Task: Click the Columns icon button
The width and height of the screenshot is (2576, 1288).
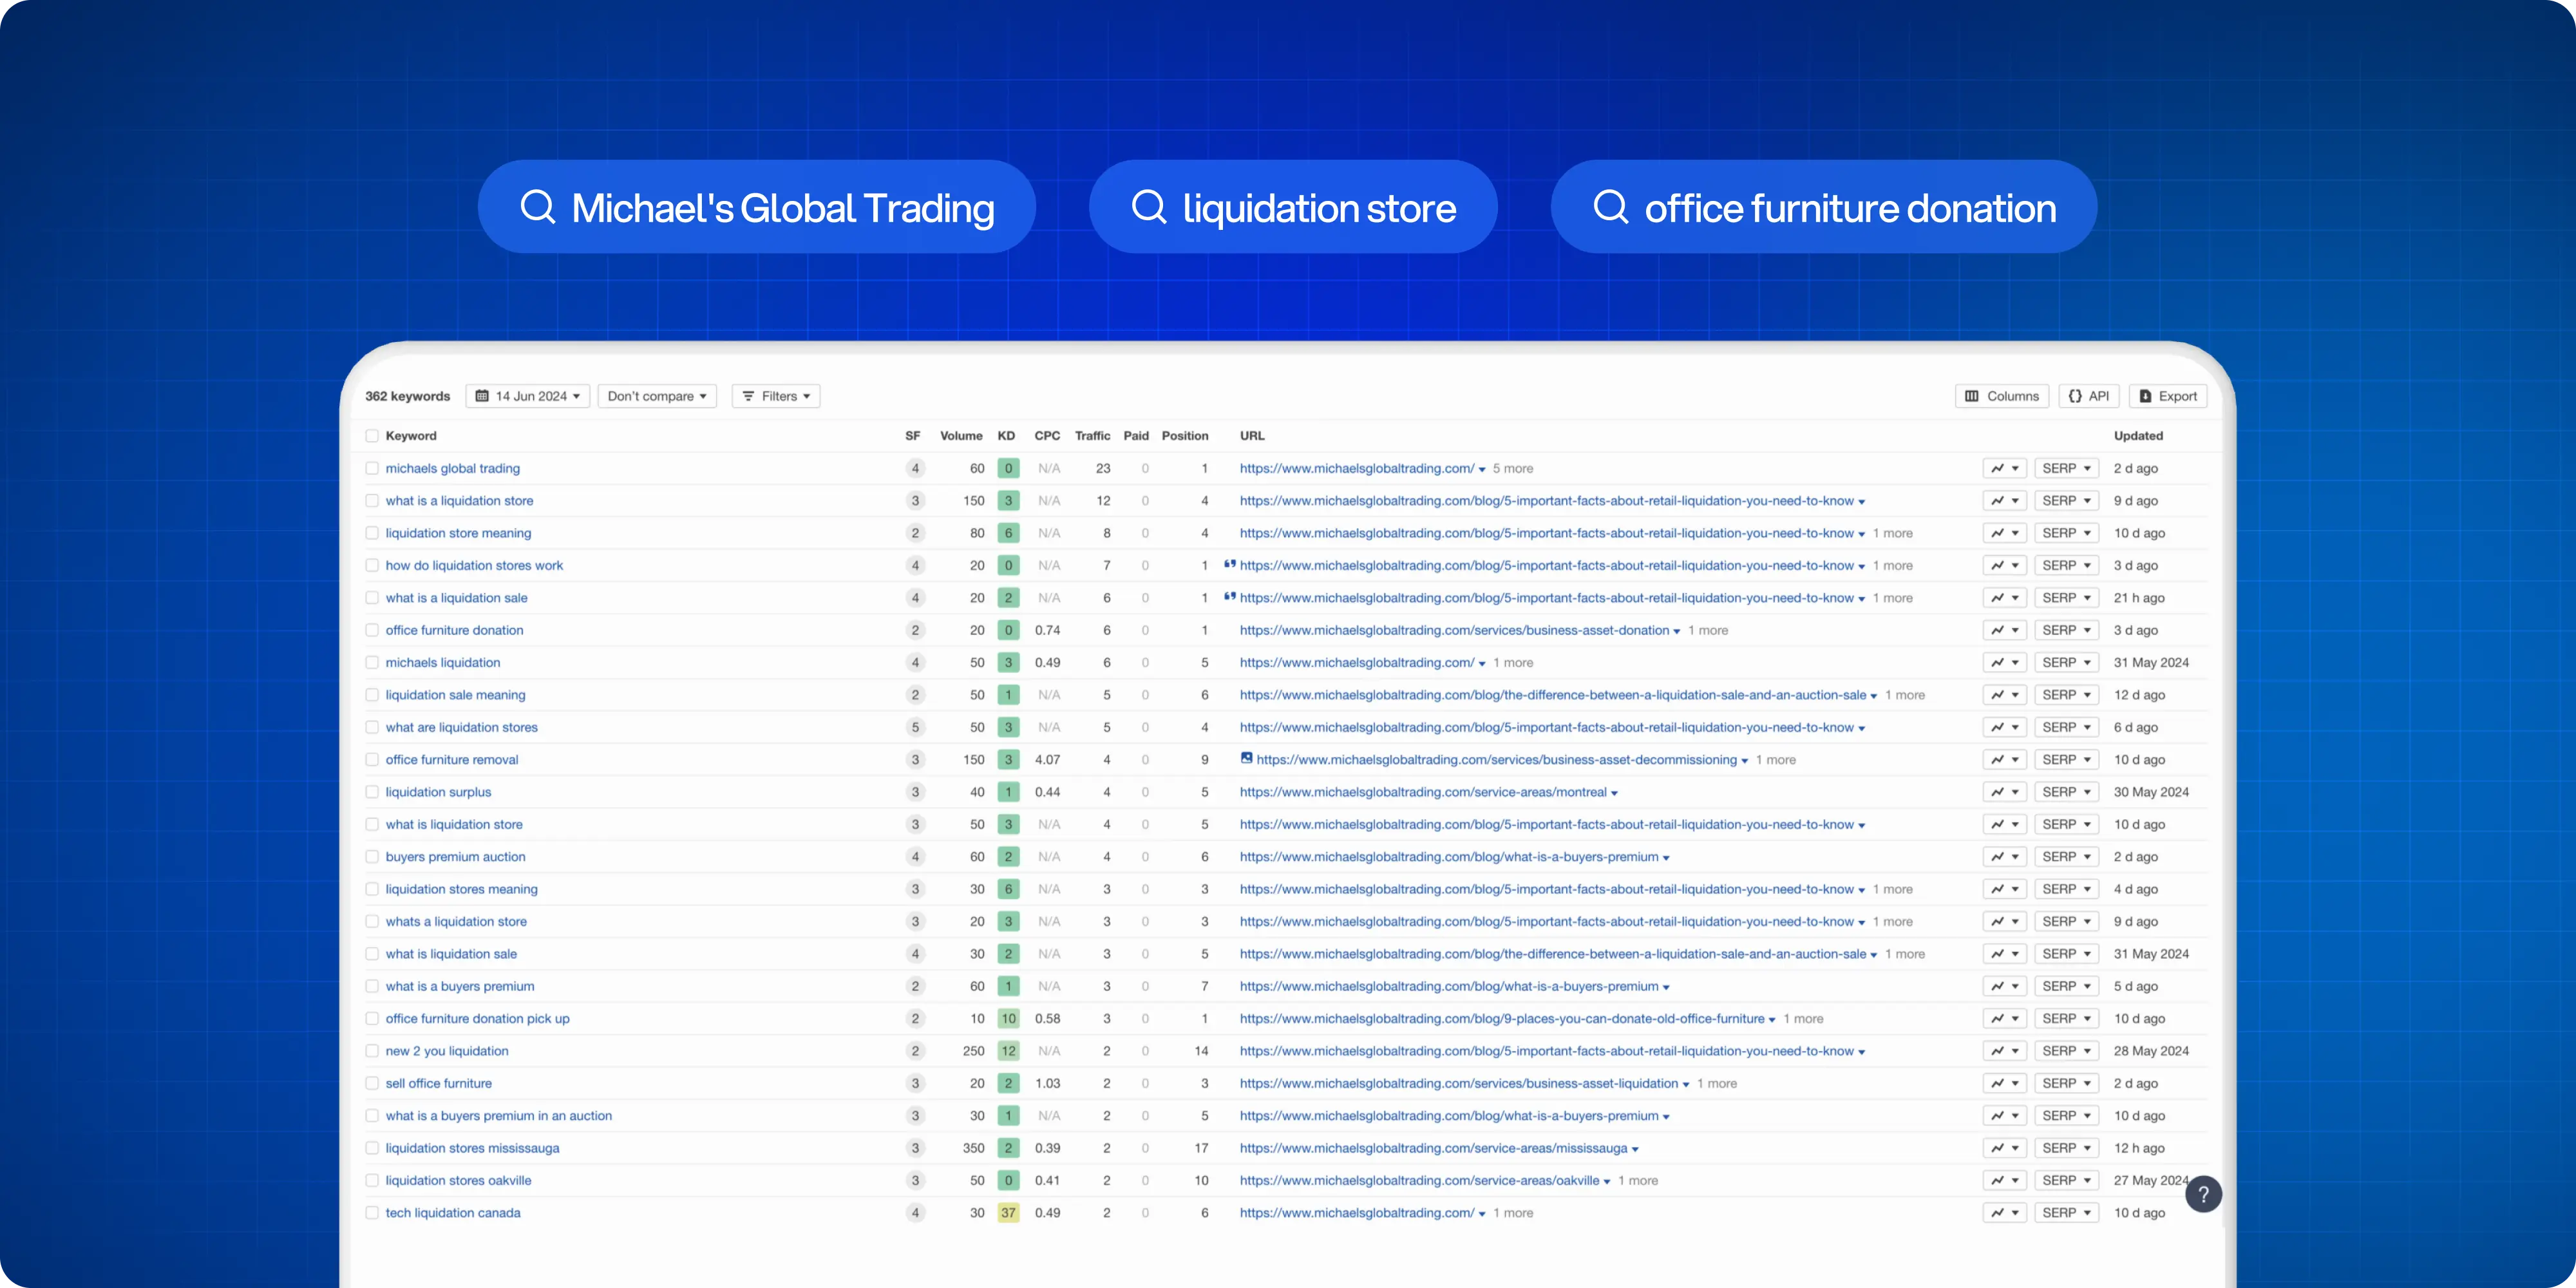Action: pos(1972,396)
